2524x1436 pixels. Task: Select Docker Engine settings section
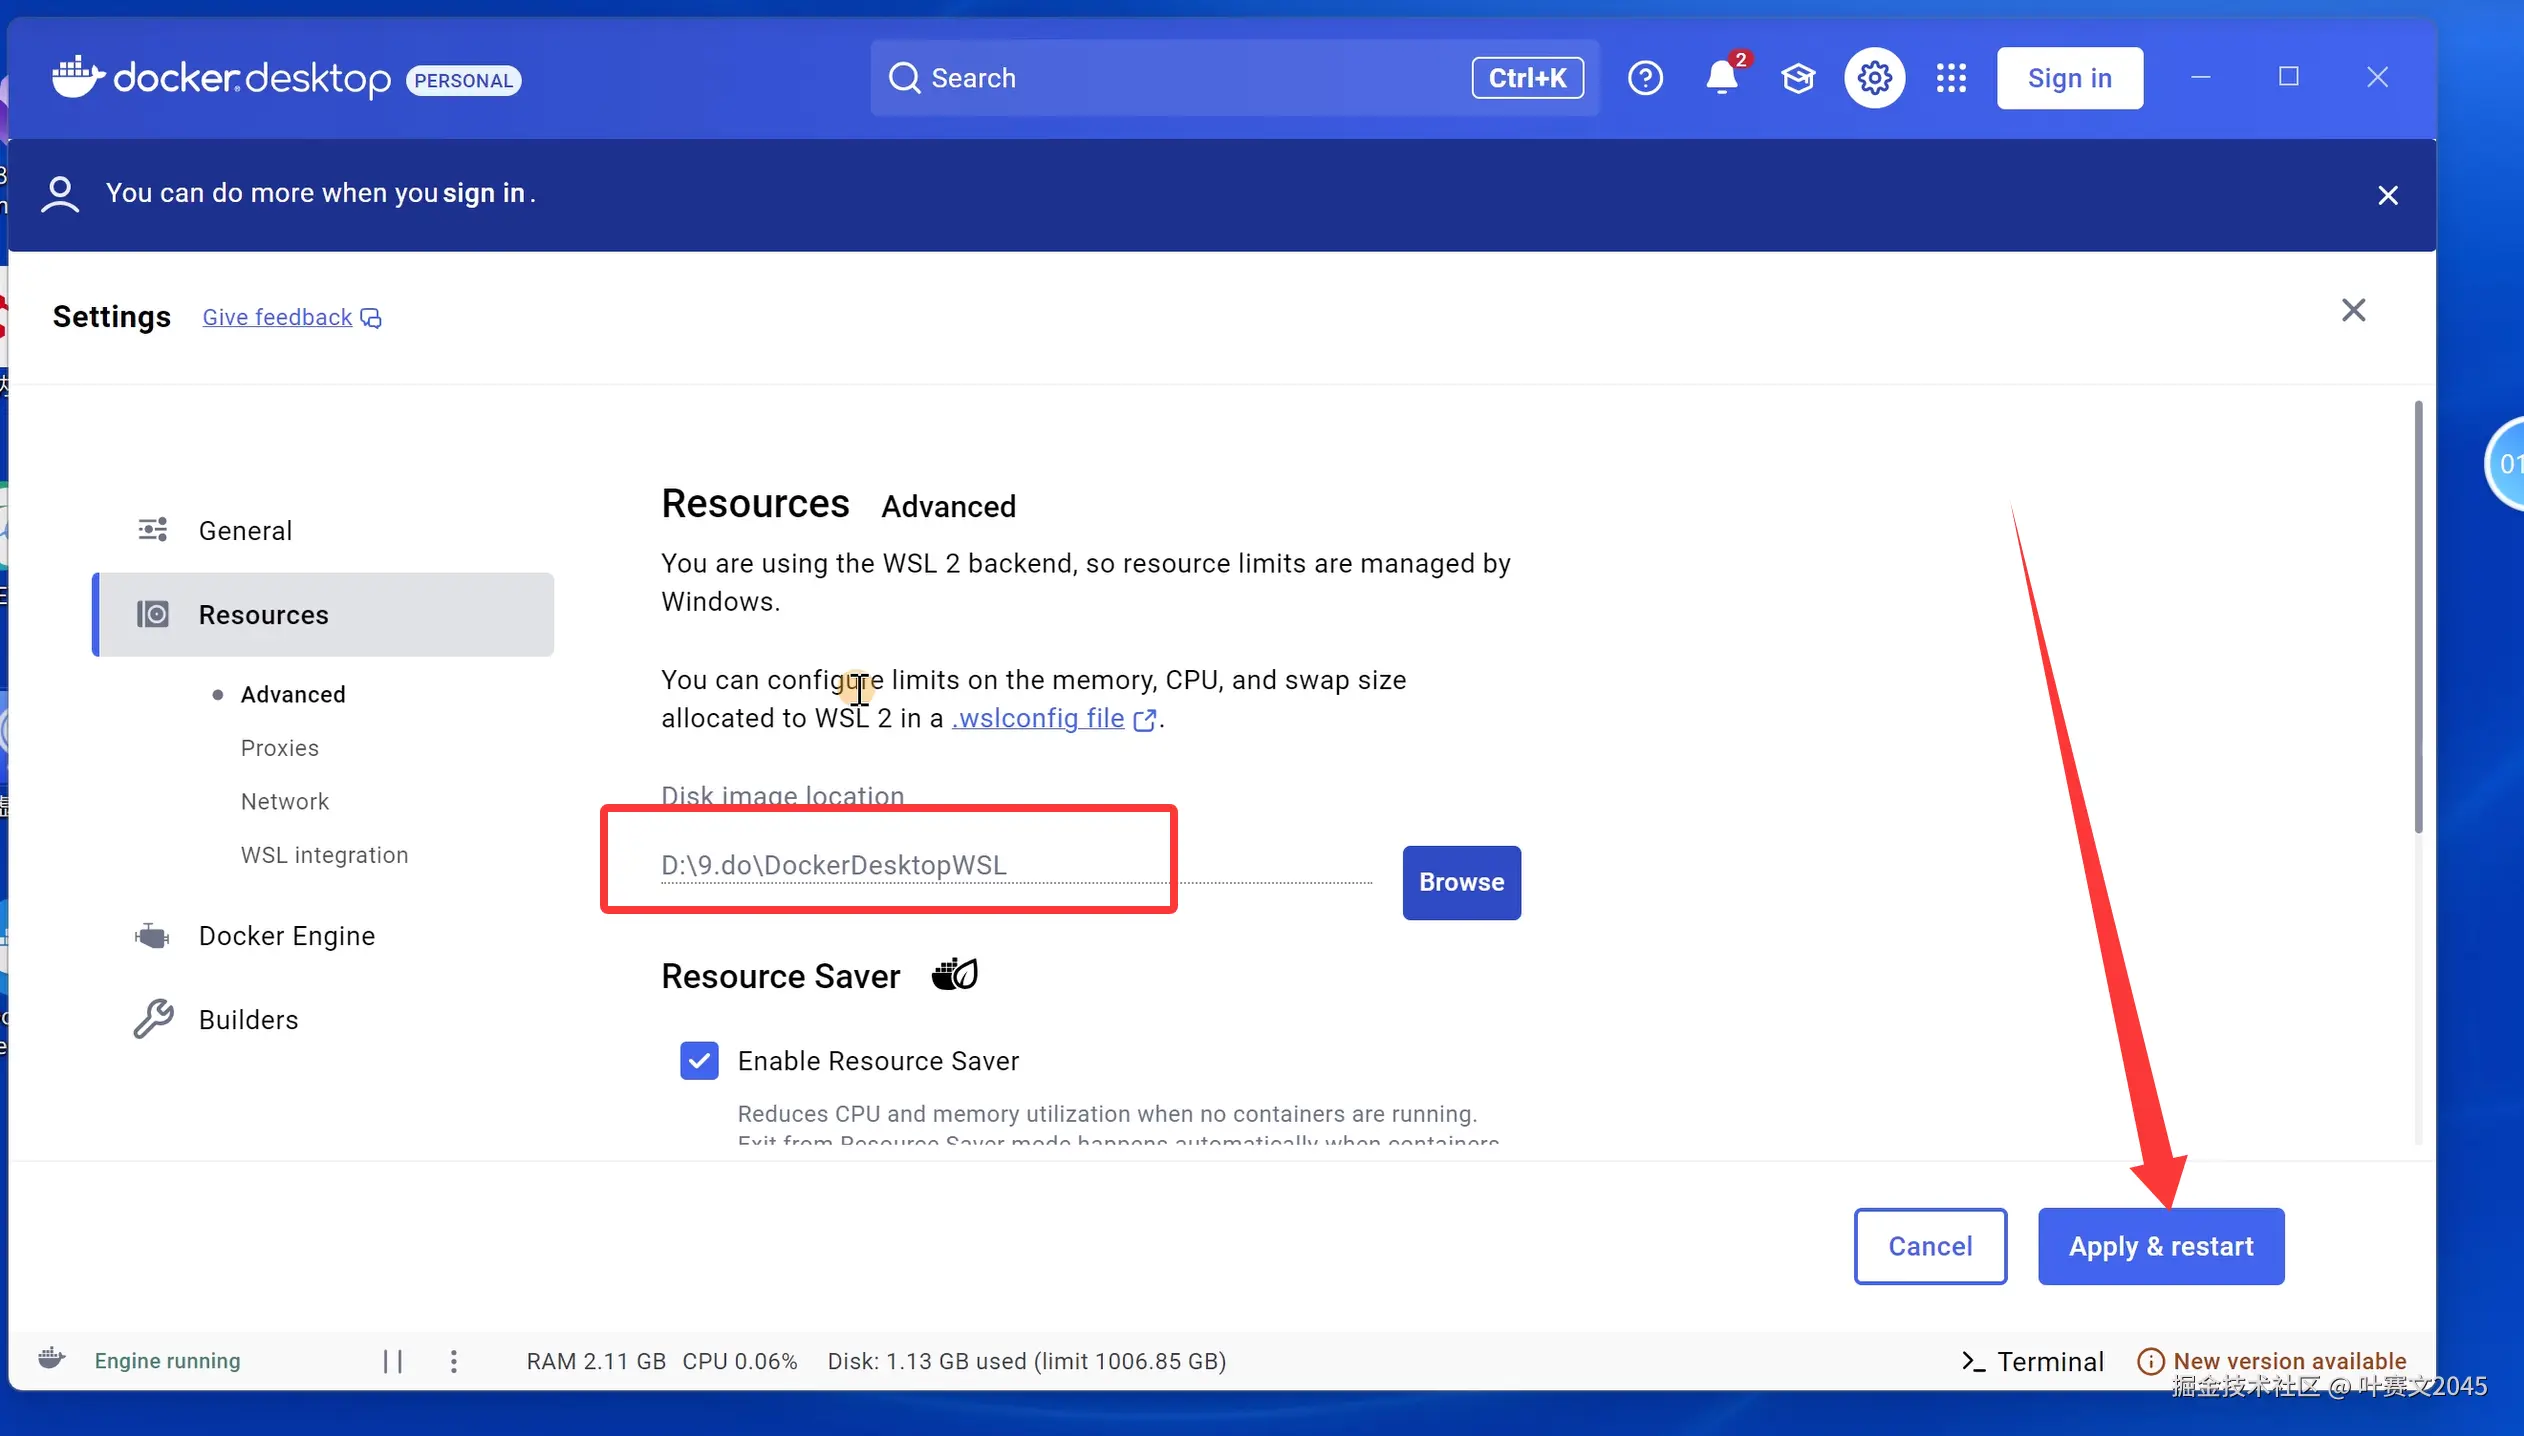click(x=286, y=936)
